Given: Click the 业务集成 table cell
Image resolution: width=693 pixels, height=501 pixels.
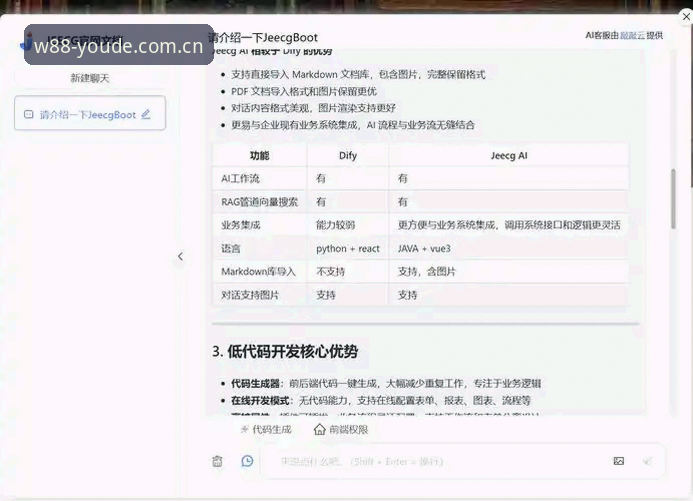Looking at the screenshot, I should click(259, 225).
